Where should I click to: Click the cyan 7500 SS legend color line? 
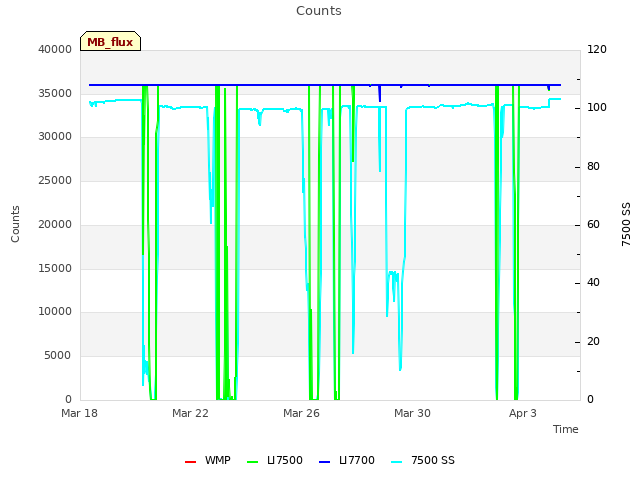pyautogui.click(x=396, y=462)
